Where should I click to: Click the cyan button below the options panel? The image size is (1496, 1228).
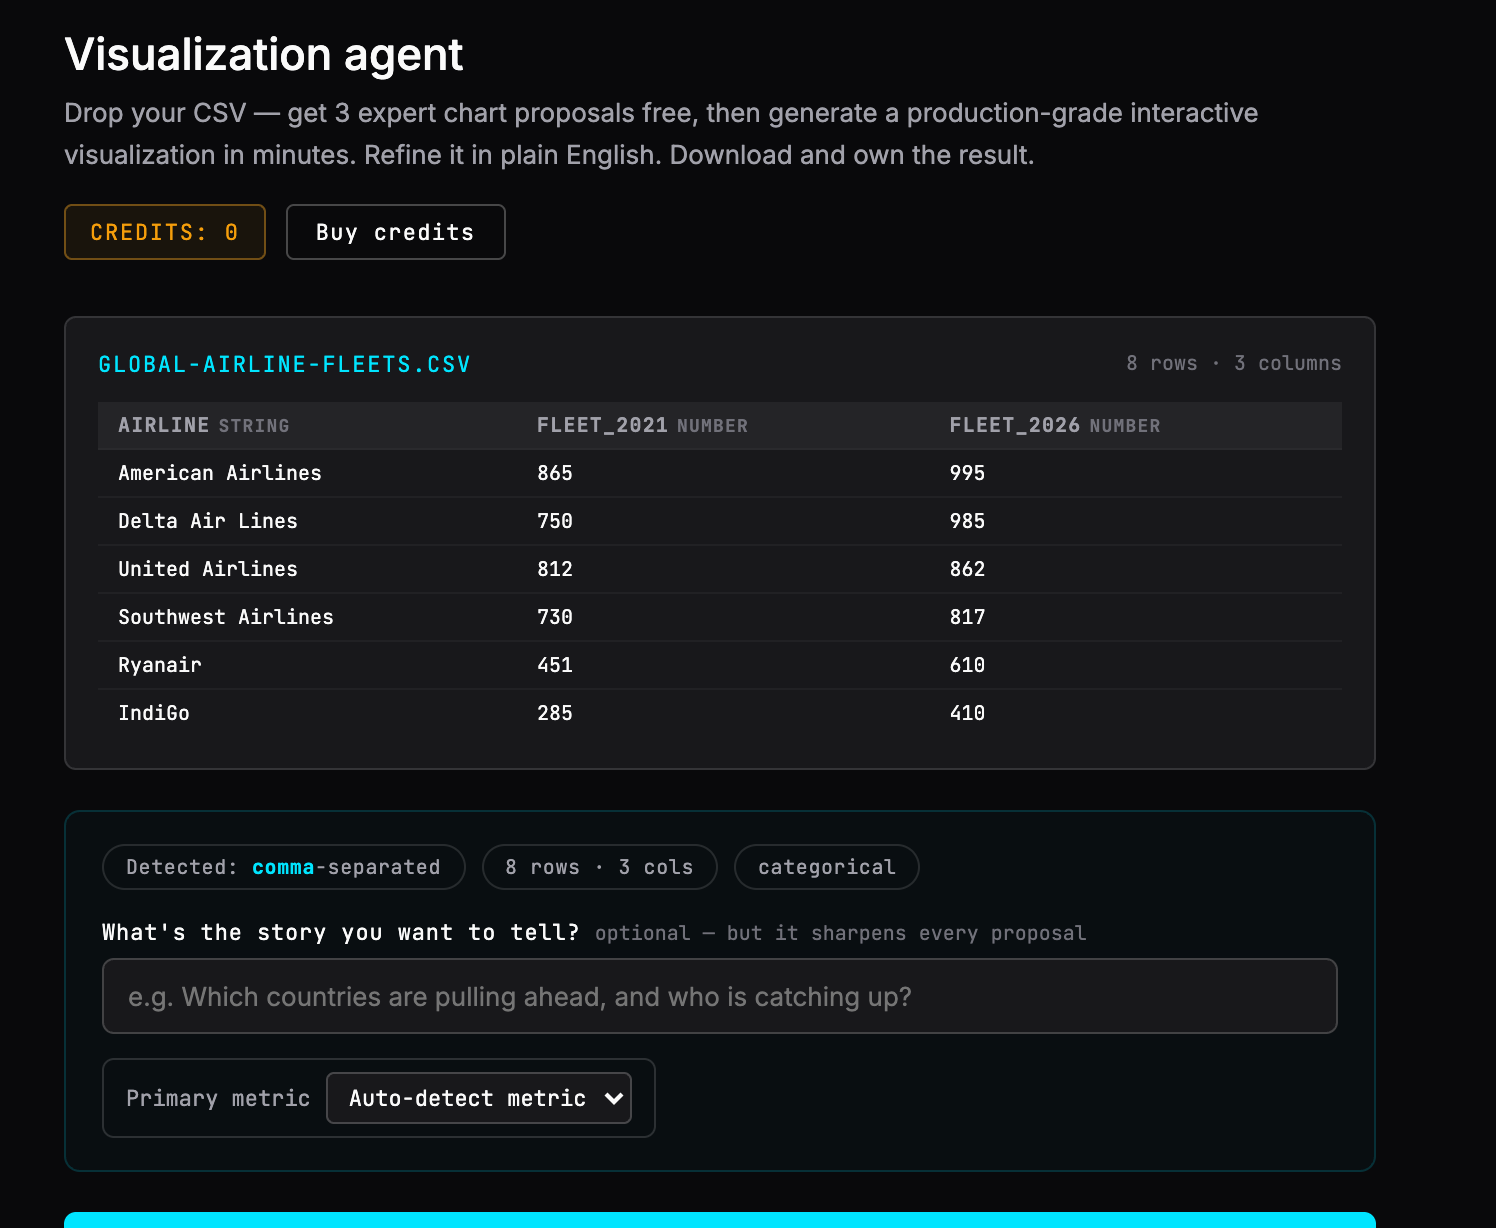[720, 1220]
